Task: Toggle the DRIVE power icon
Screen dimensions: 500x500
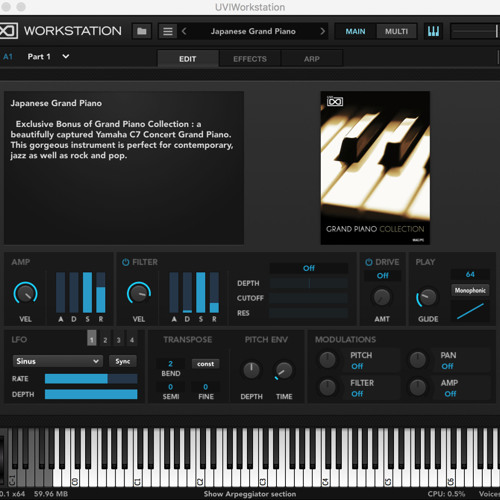Action: point(369,262)
